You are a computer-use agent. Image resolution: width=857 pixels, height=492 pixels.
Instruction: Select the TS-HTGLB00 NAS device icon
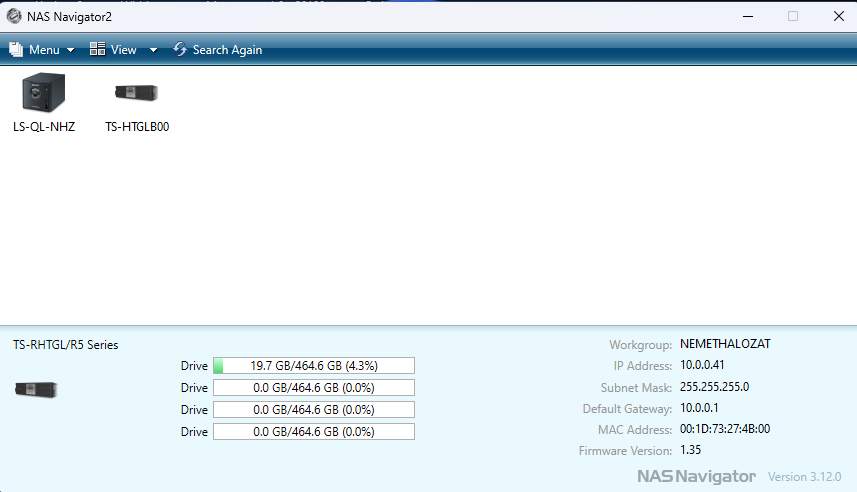point(137,92)
